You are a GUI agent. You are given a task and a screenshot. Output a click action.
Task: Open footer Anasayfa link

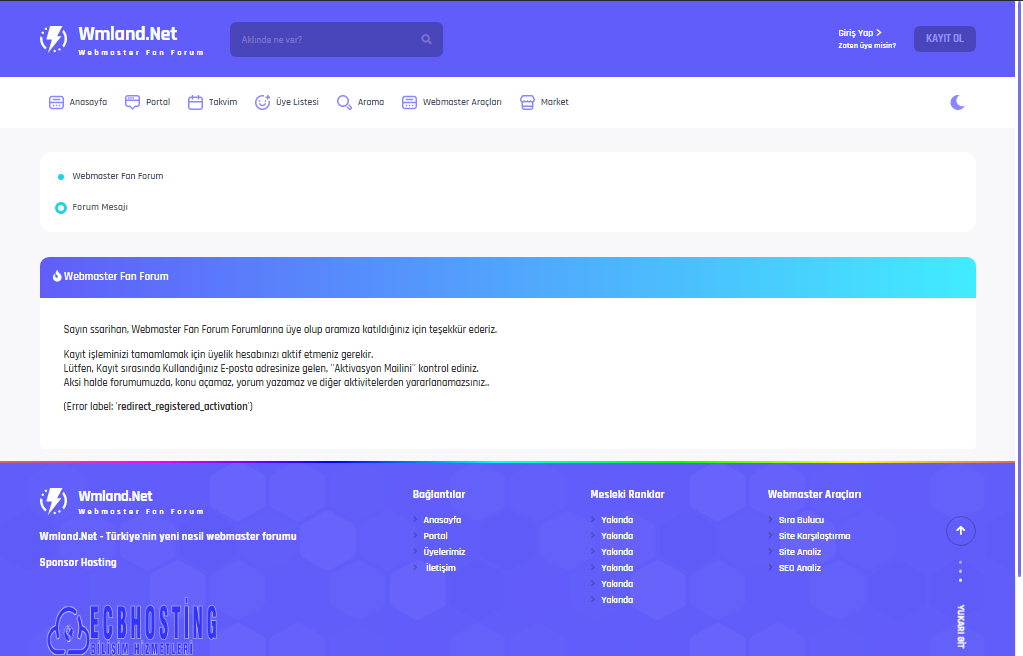(442, 520)
